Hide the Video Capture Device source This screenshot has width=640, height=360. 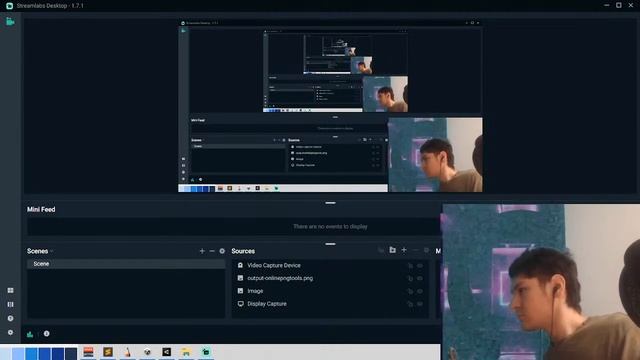tap(420, 266)
